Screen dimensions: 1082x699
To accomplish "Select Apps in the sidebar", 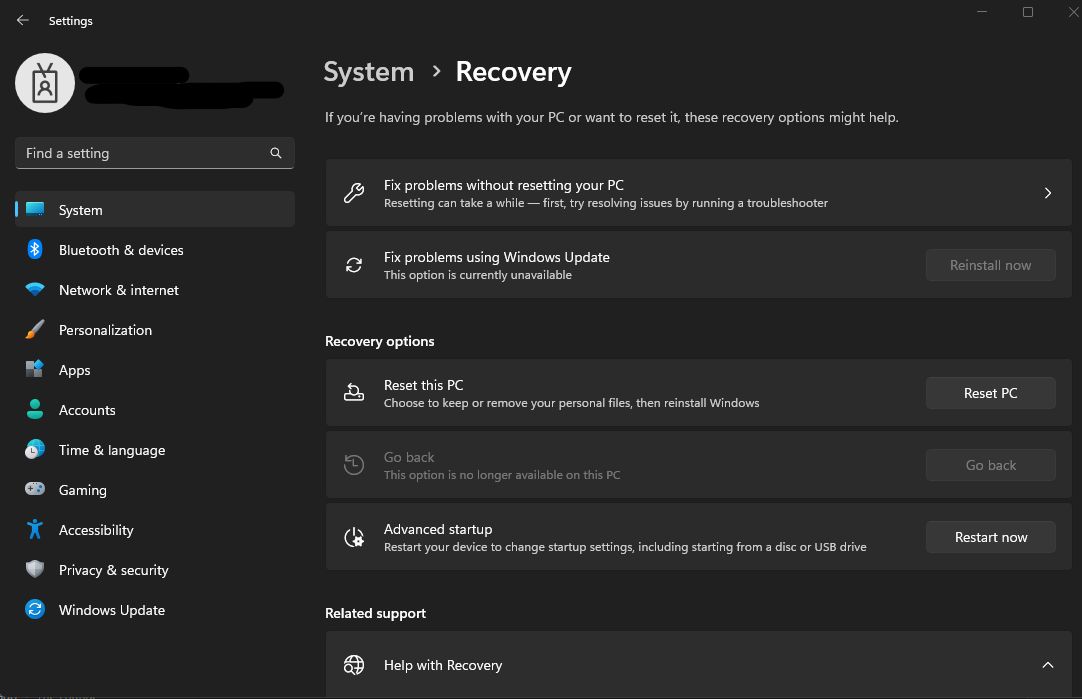I will pos(155,370).
